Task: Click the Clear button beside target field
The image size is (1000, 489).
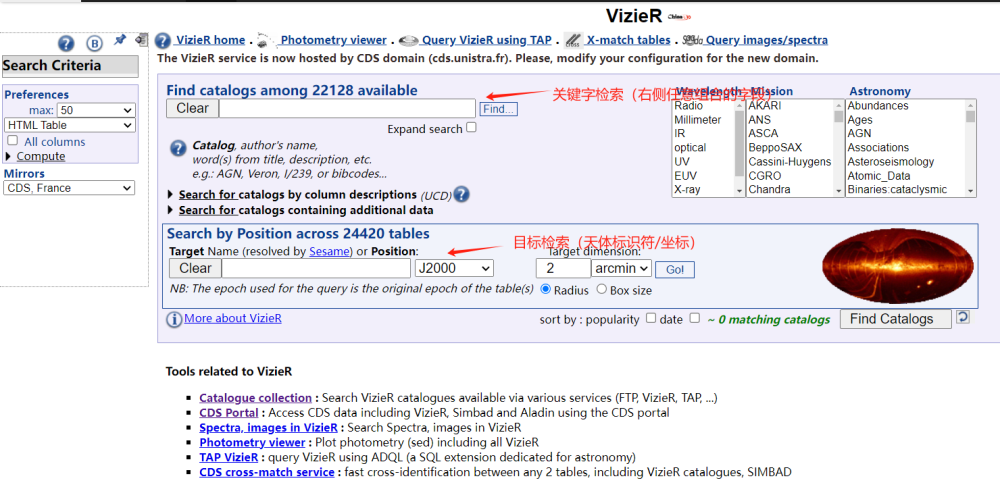Action: (x=195, y=268)
